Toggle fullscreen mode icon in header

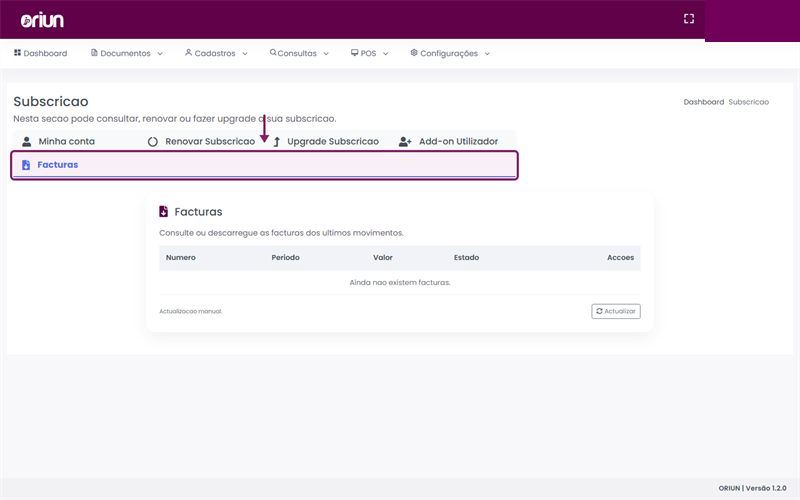[689, 19]
